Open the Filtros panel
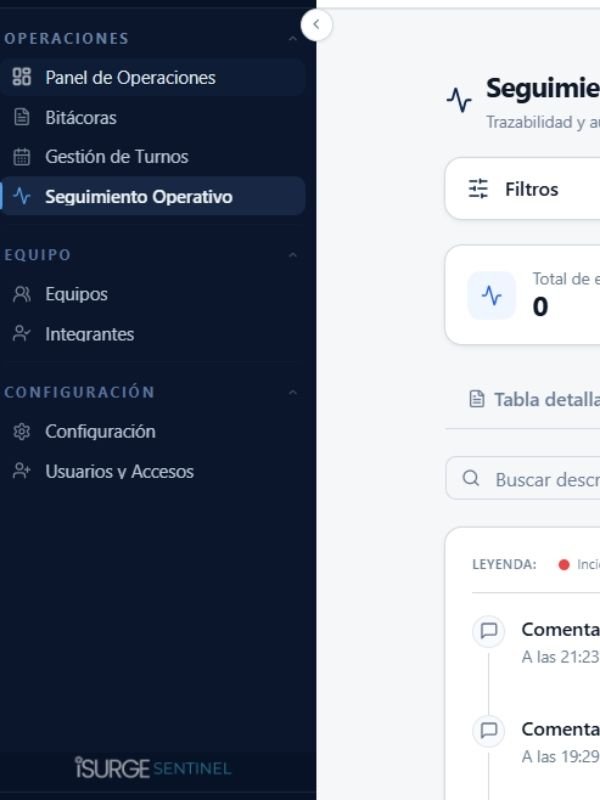600x800 pixels. pyautogui.click(x=530, y=189)
